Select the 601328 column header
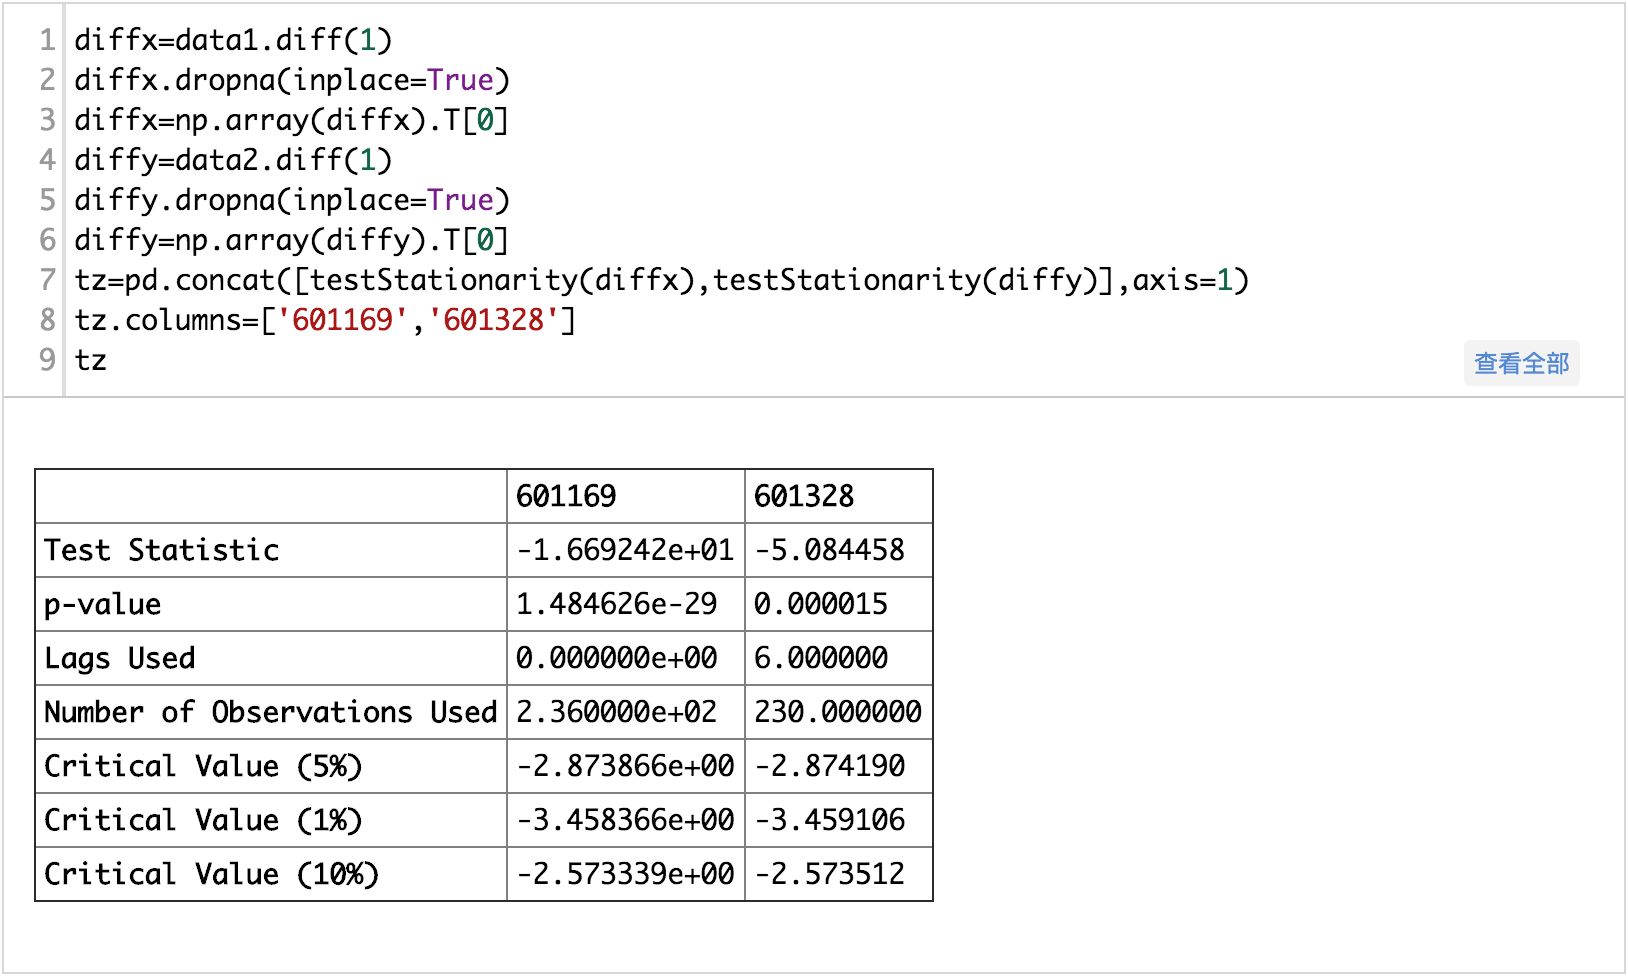 pyautogui.click(x=804, y=496)
